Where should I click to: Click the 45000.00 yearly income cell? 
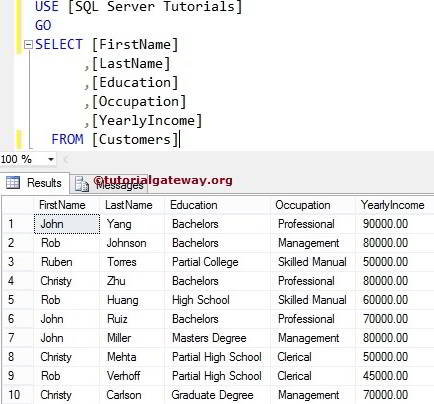[x=395, y=376]
